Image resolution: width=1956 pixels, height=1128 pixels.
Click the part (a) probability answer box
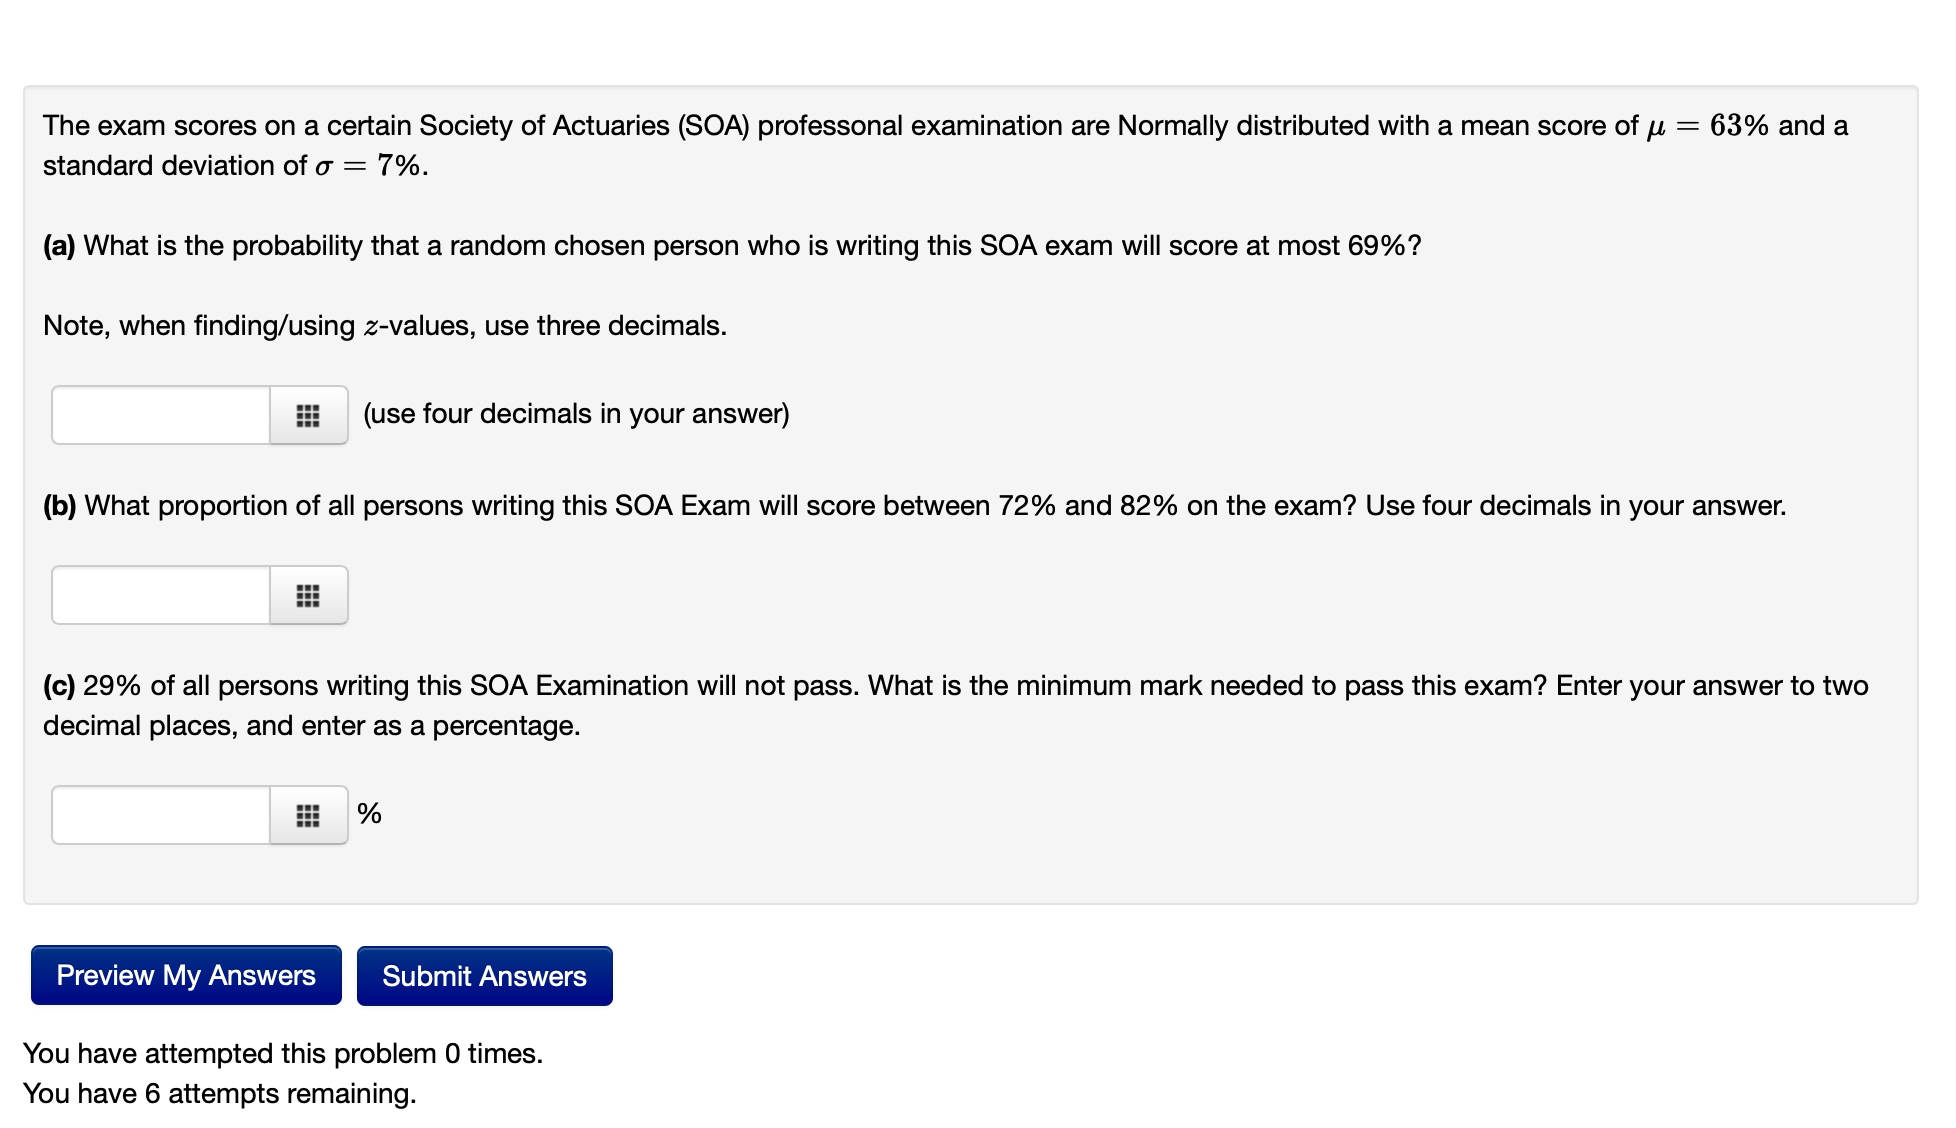coord(161,415)
